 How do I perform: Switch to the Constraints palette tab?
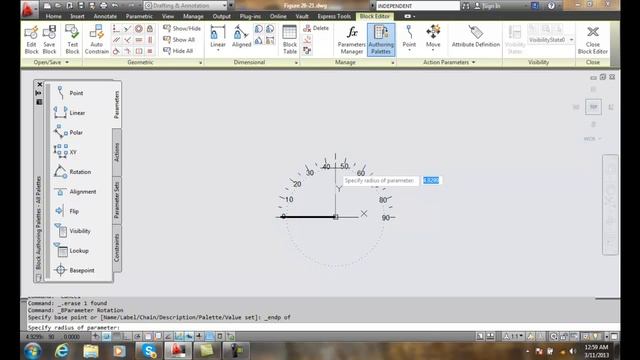pyautogui.click(x=117, y=248)
